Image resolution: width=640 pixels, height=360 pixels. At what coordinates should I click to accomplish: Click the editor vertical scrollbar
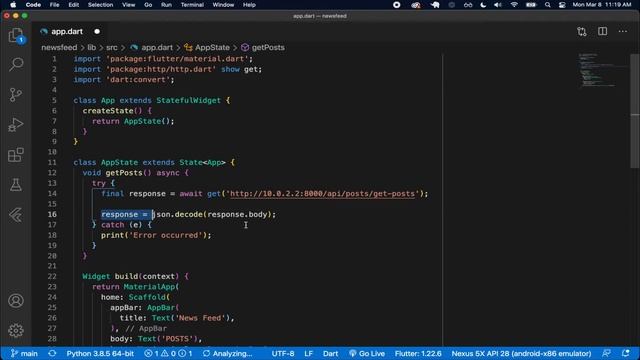coord(635,110)
